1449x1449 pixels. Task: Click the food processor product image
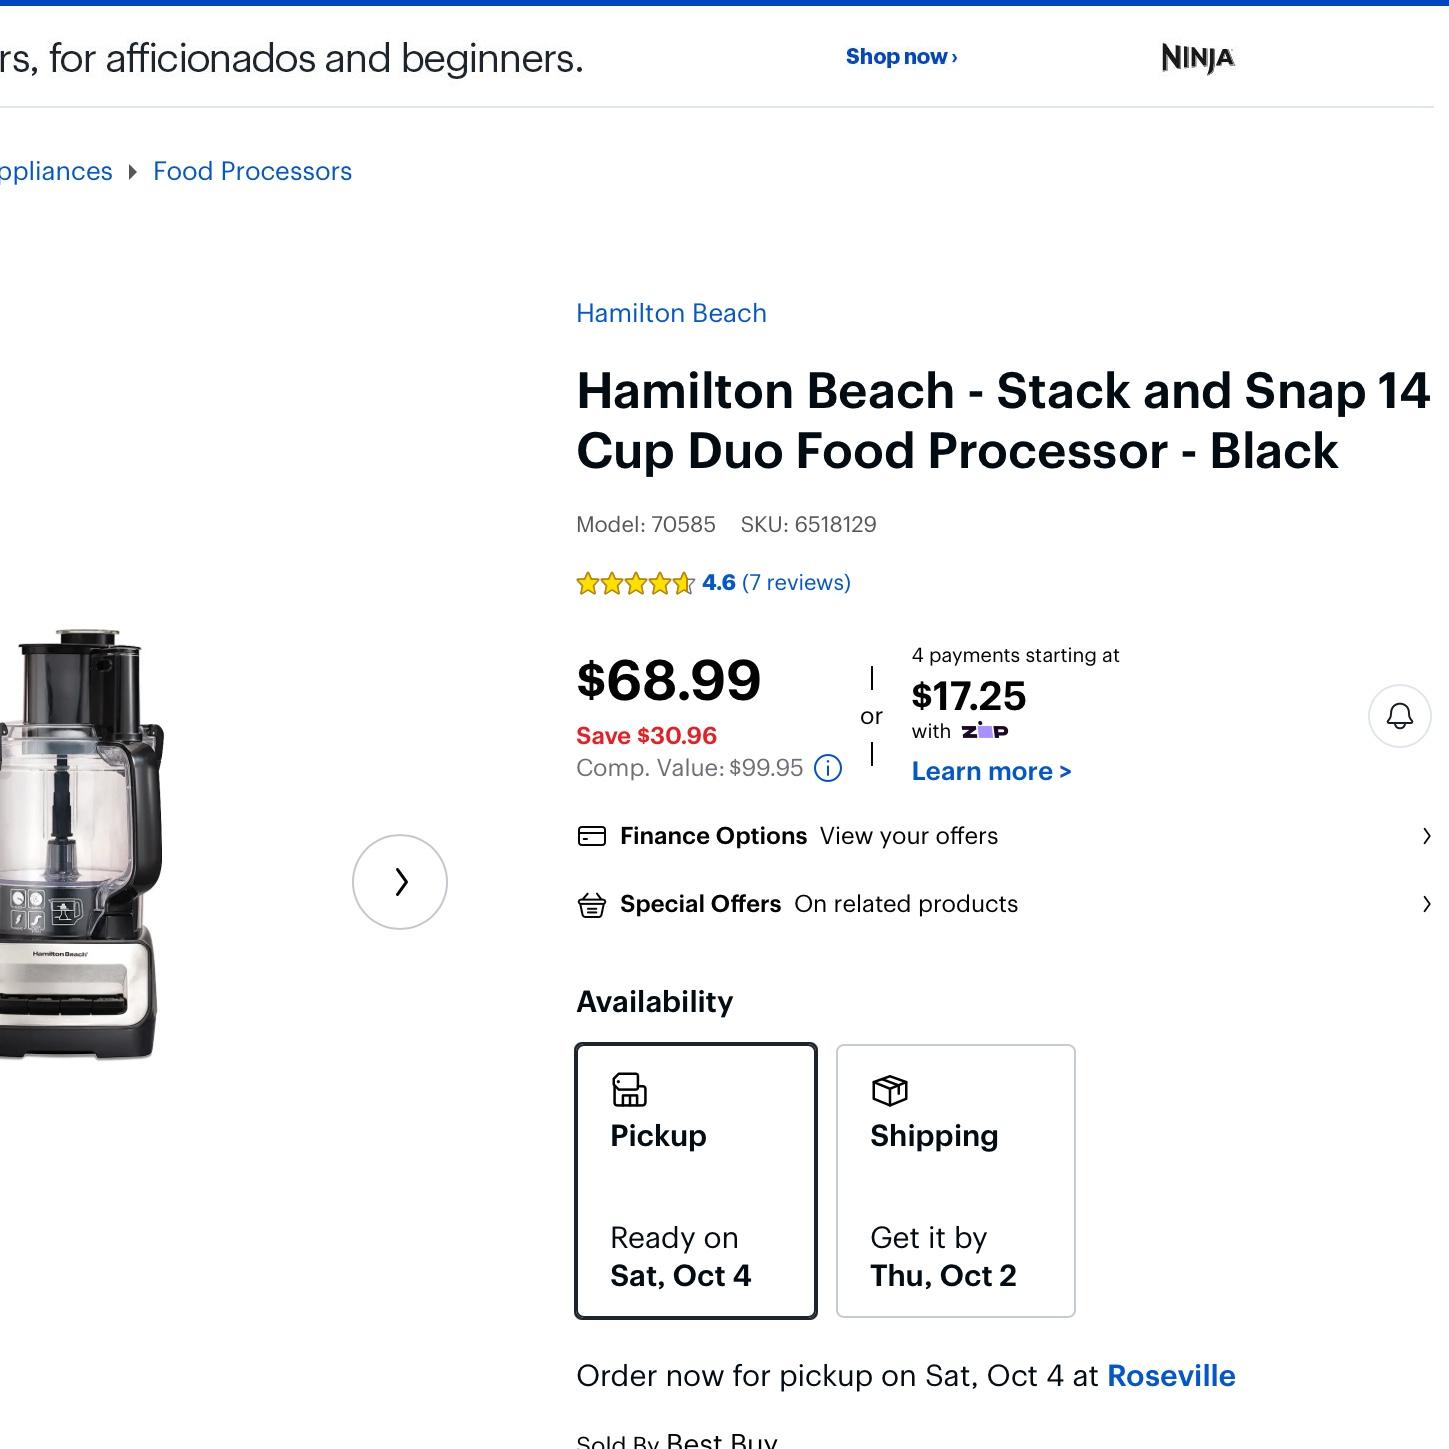[x=80, y=845]
